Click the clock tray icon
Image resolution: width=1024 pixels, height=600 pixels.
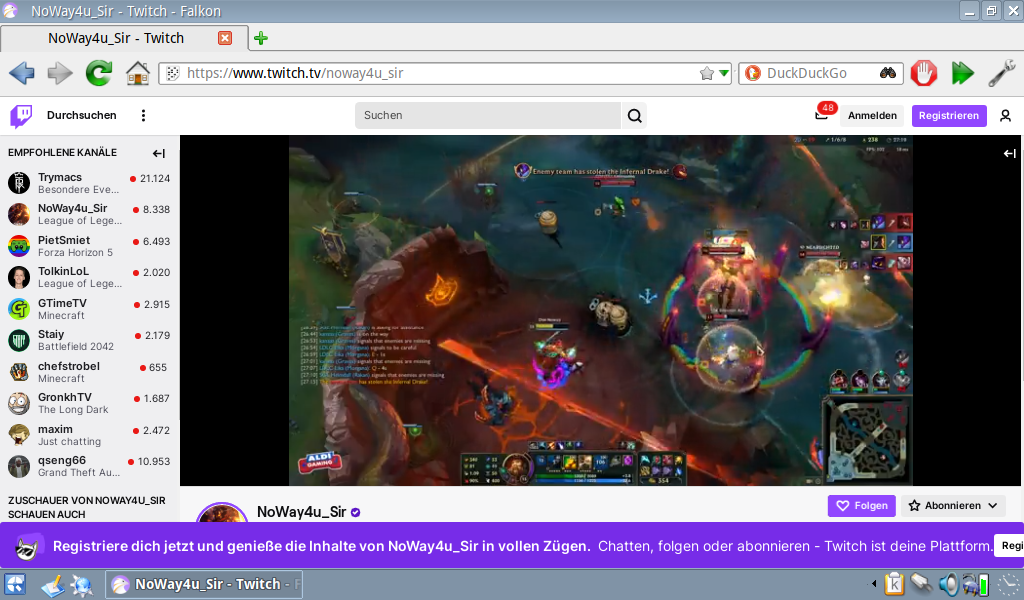click(1008, 585)
